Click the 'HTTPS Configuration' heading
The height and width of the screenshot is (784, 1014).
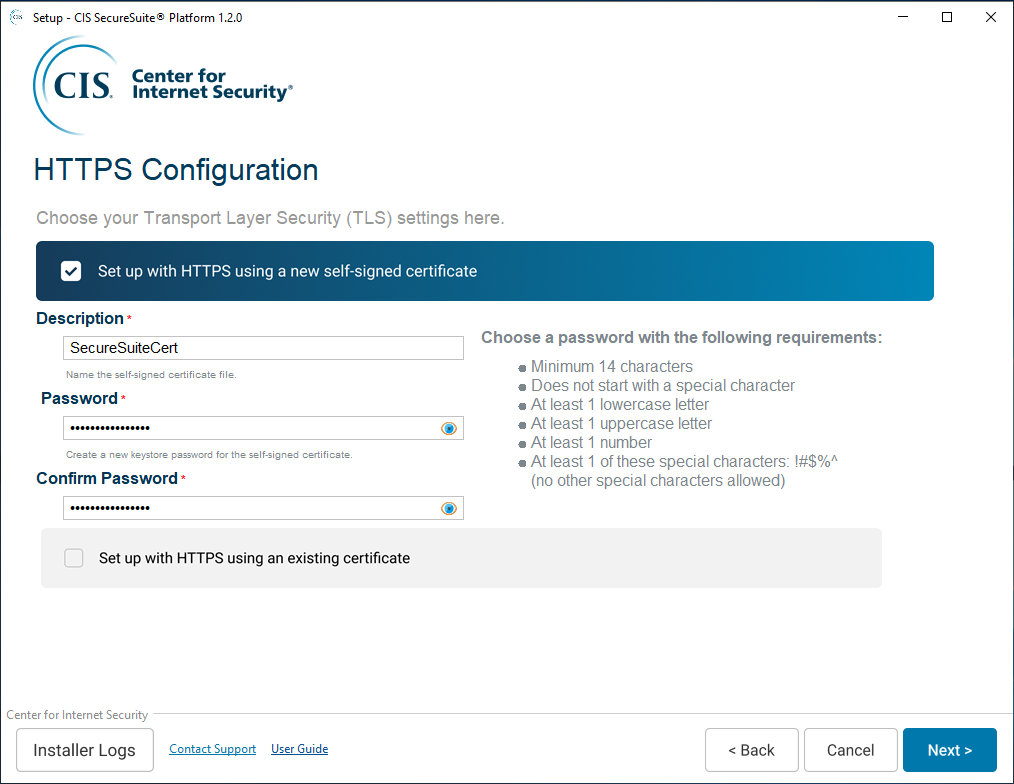[x=176, y=170]
